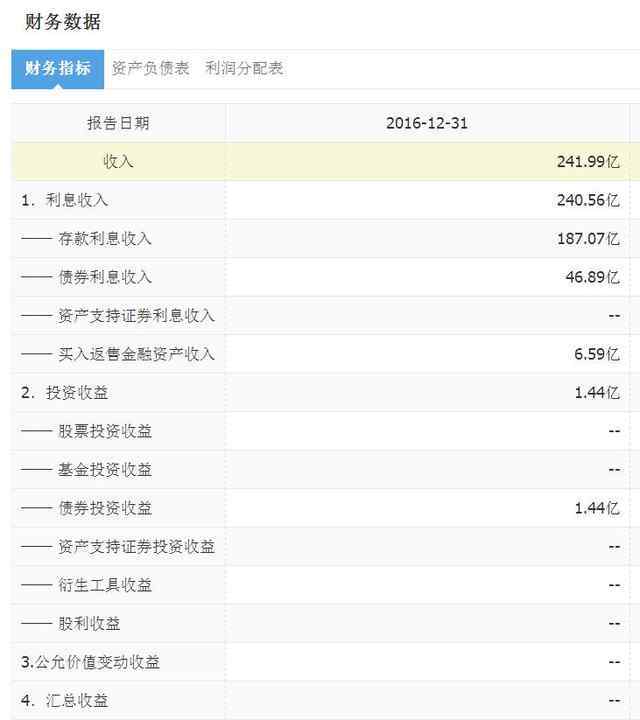Open the 资产负债表 tab

(151, 68)
